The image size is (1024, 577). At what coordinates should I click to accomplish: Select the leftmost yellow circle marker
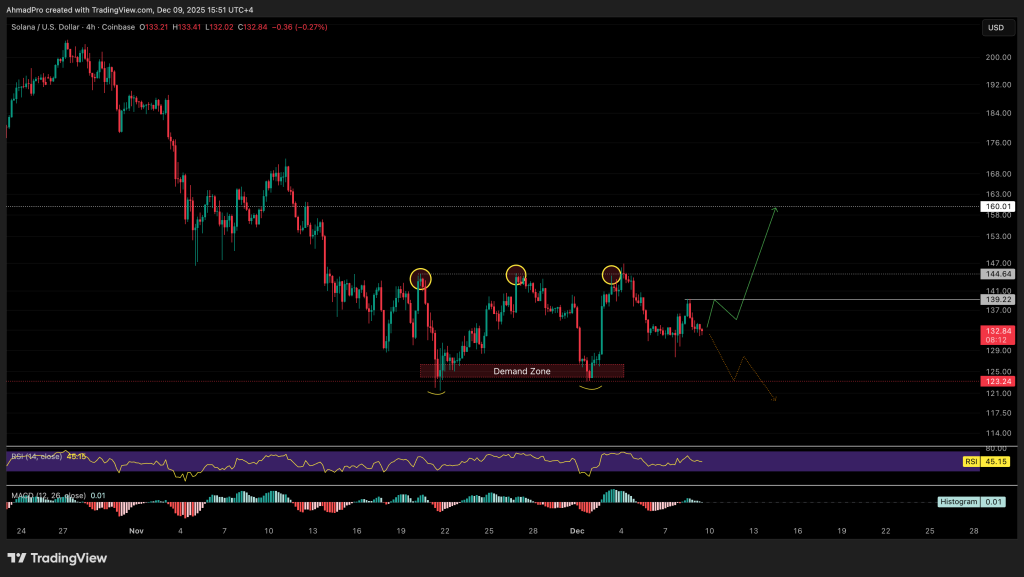[x=421, y=277]
